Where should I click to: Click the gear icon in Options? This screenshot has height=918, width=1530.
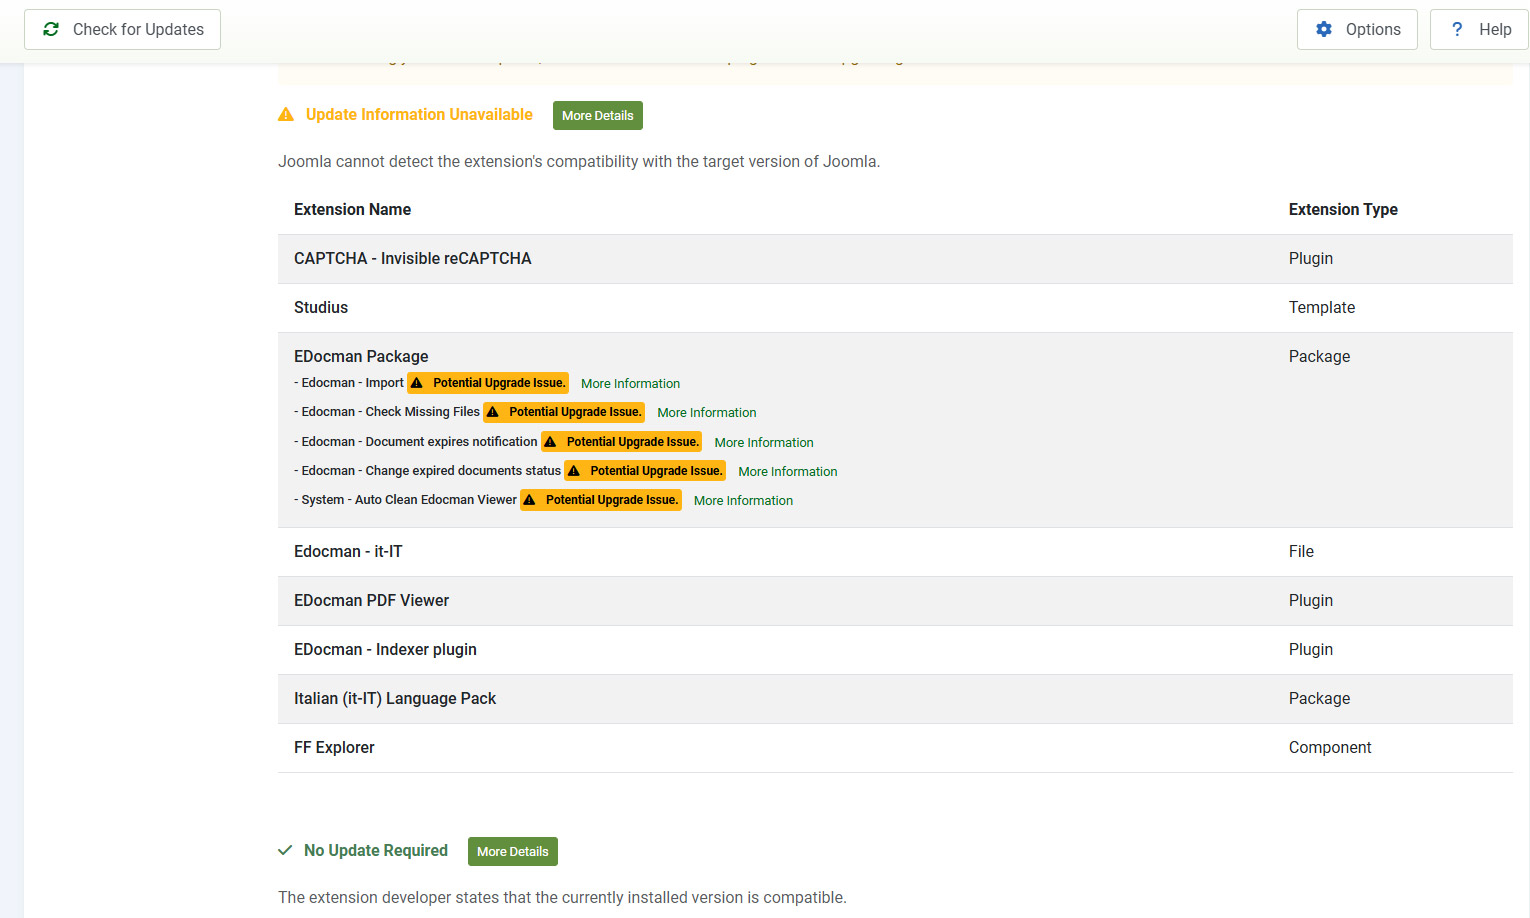1324,30
